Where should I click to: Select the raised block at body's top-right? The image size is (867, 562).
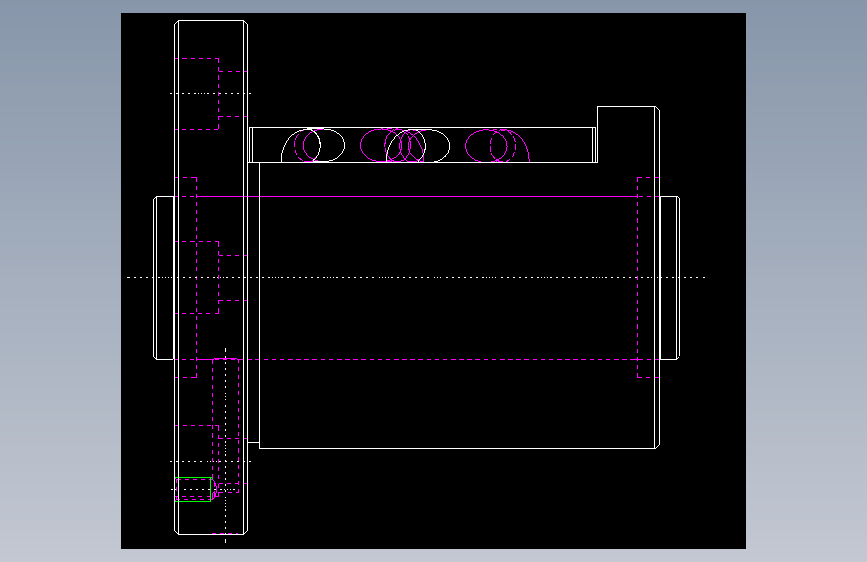(x=628, y=134)
